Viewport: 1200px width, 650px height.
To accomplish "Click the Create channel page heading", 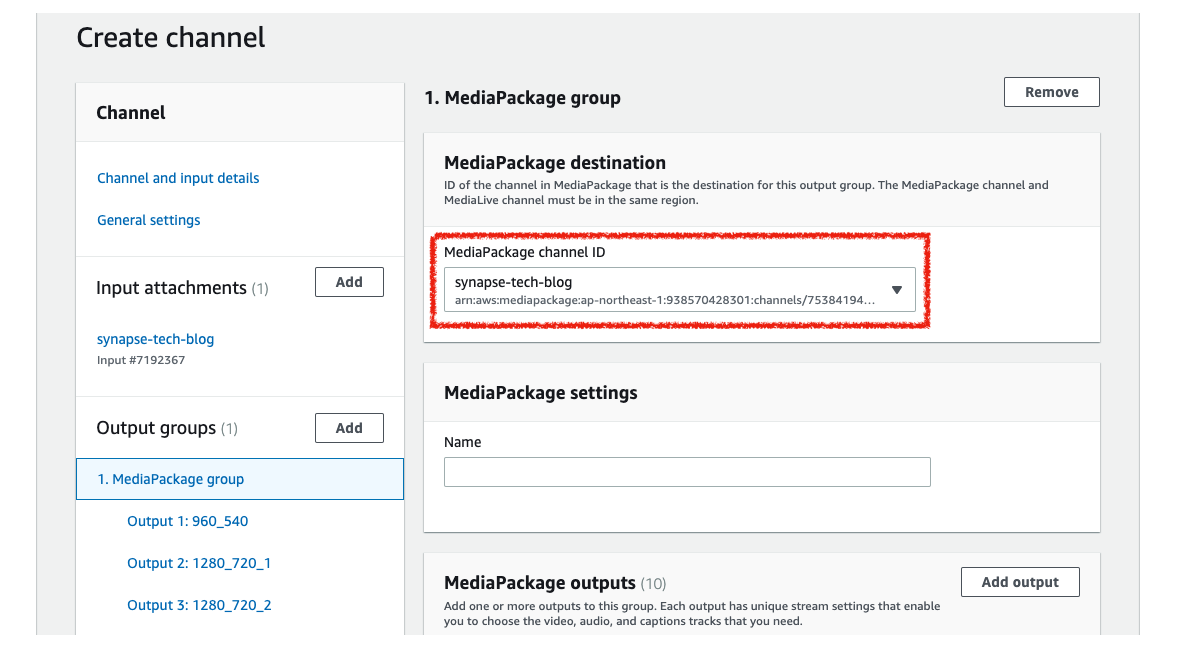I will [171, 38].
